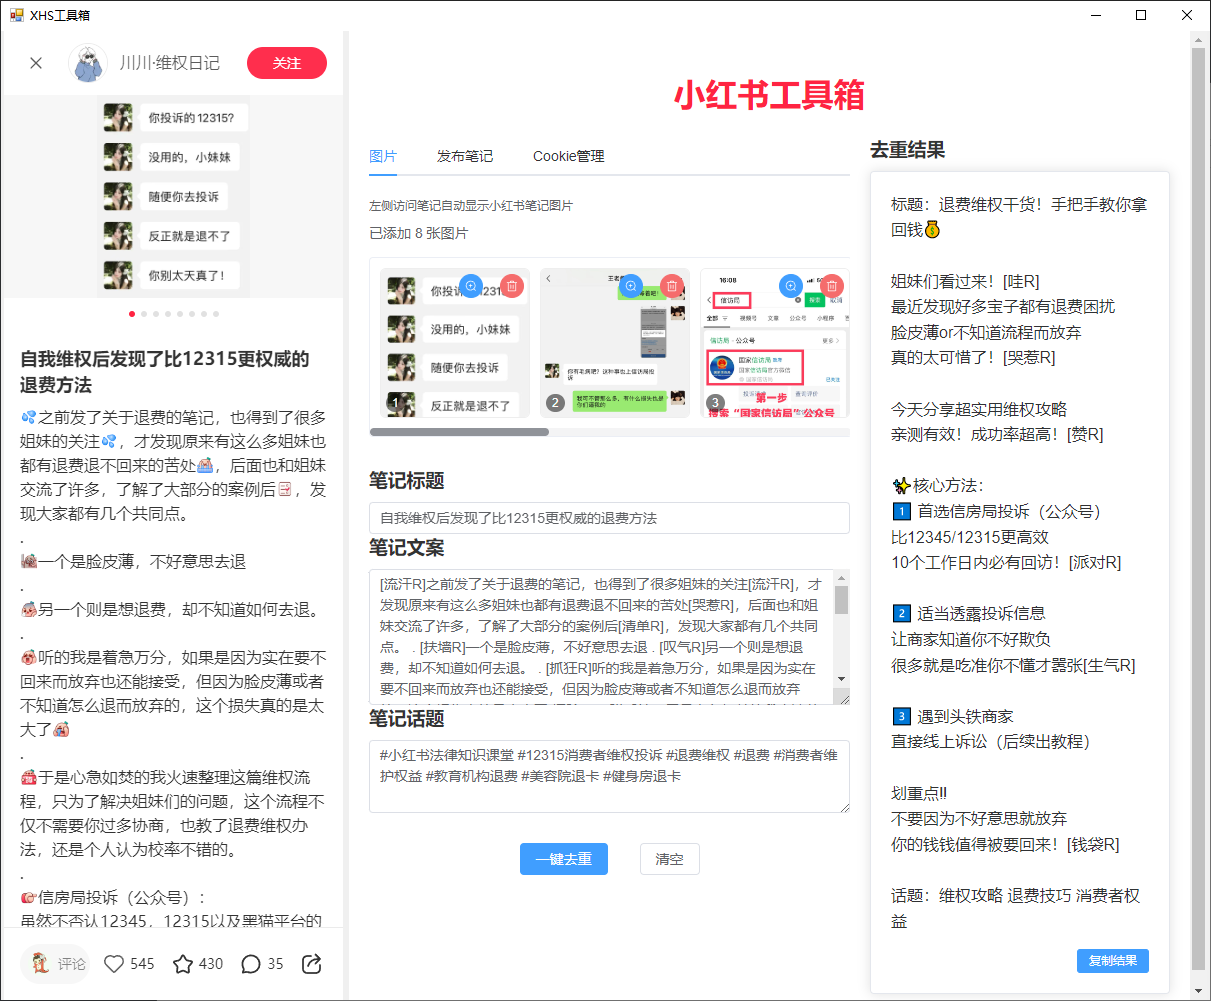Close the note with the X icon

[x=36, y=63]
